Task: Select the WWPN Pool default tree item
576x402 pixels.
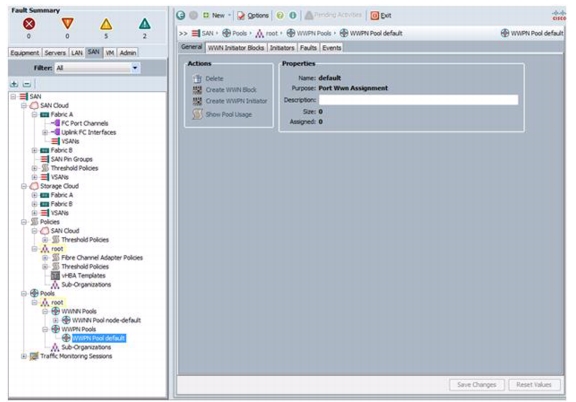Action: click(x=99, y=338)
